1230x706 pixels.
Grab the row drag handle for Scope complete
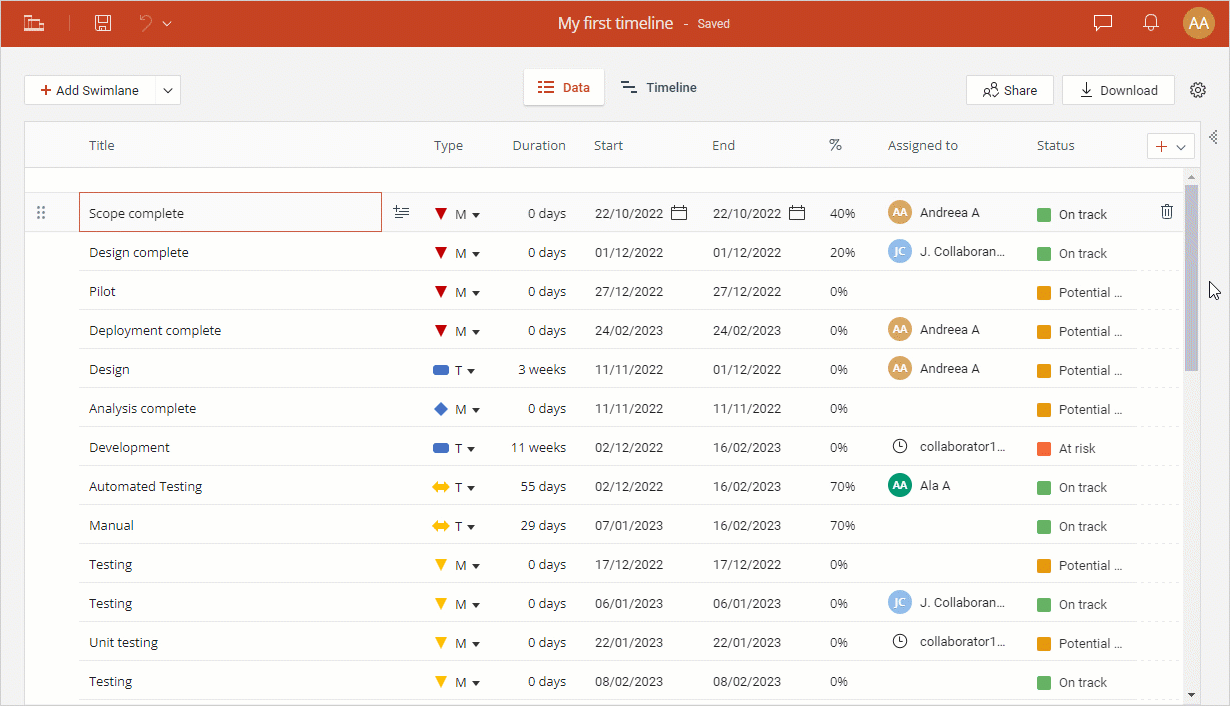pos(41,212)
